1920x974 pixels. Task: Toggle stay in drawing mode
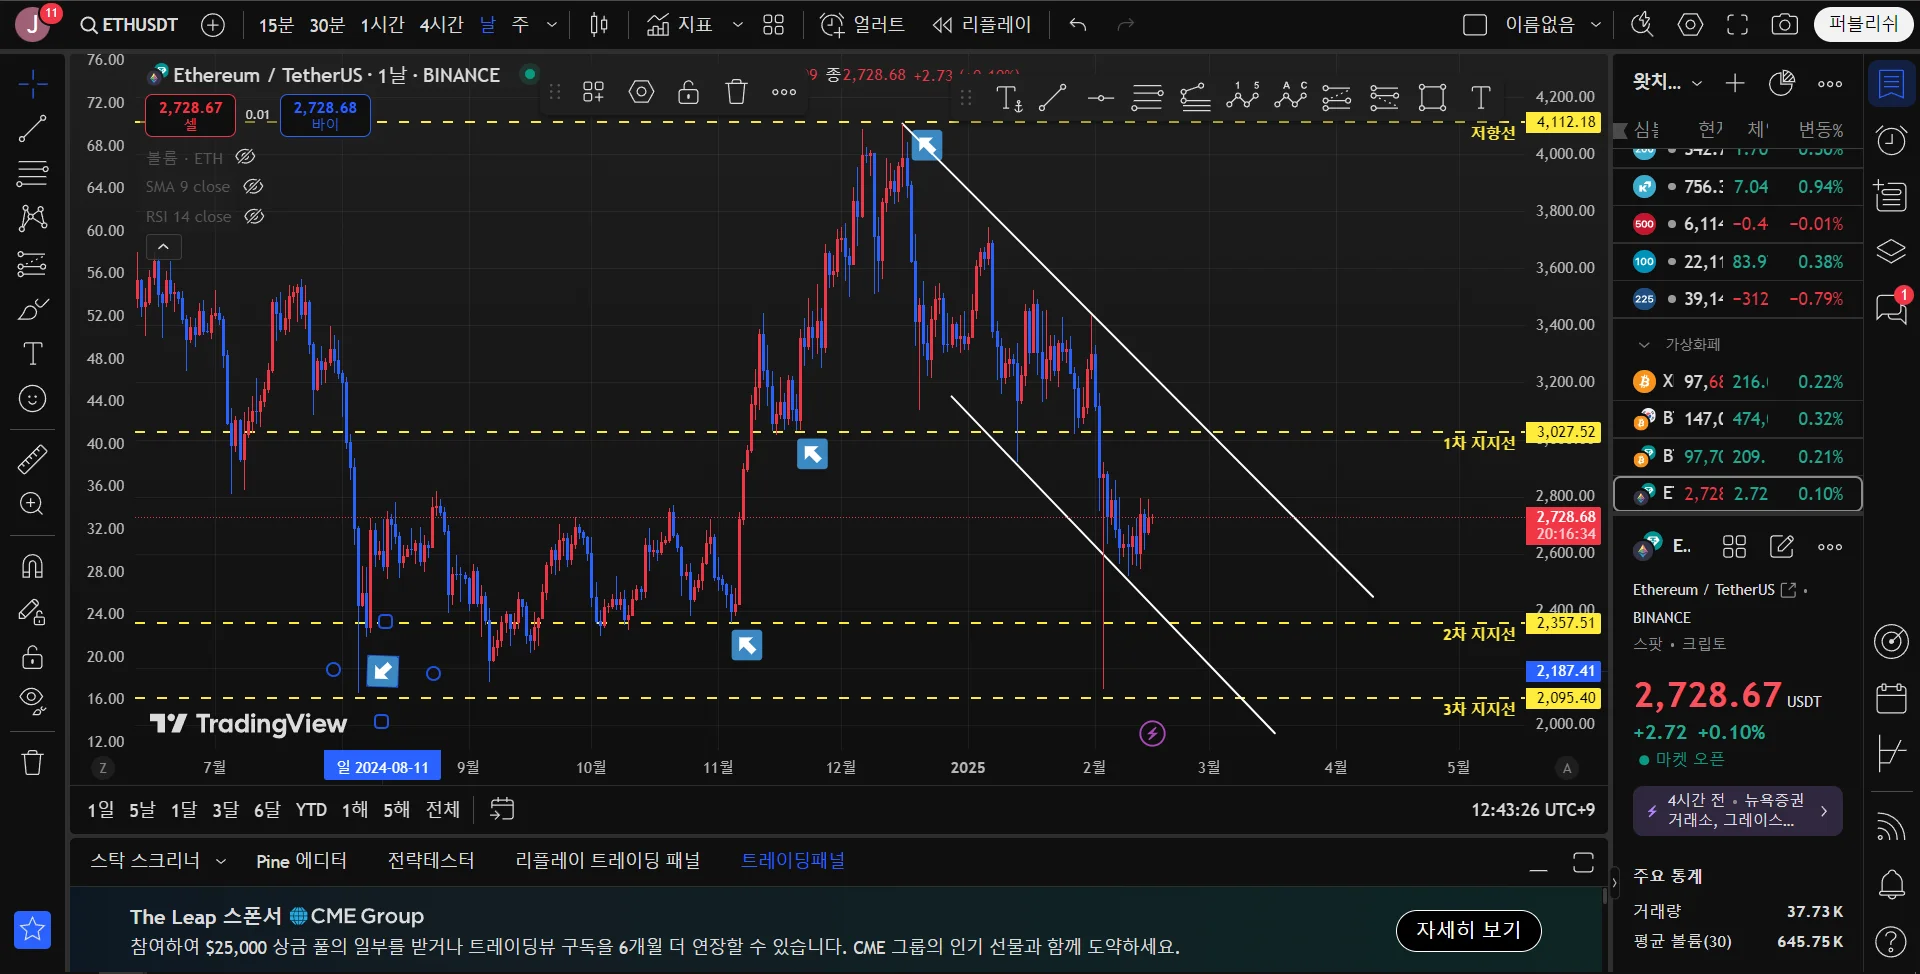pyautogui.click(x=33, y=611)
